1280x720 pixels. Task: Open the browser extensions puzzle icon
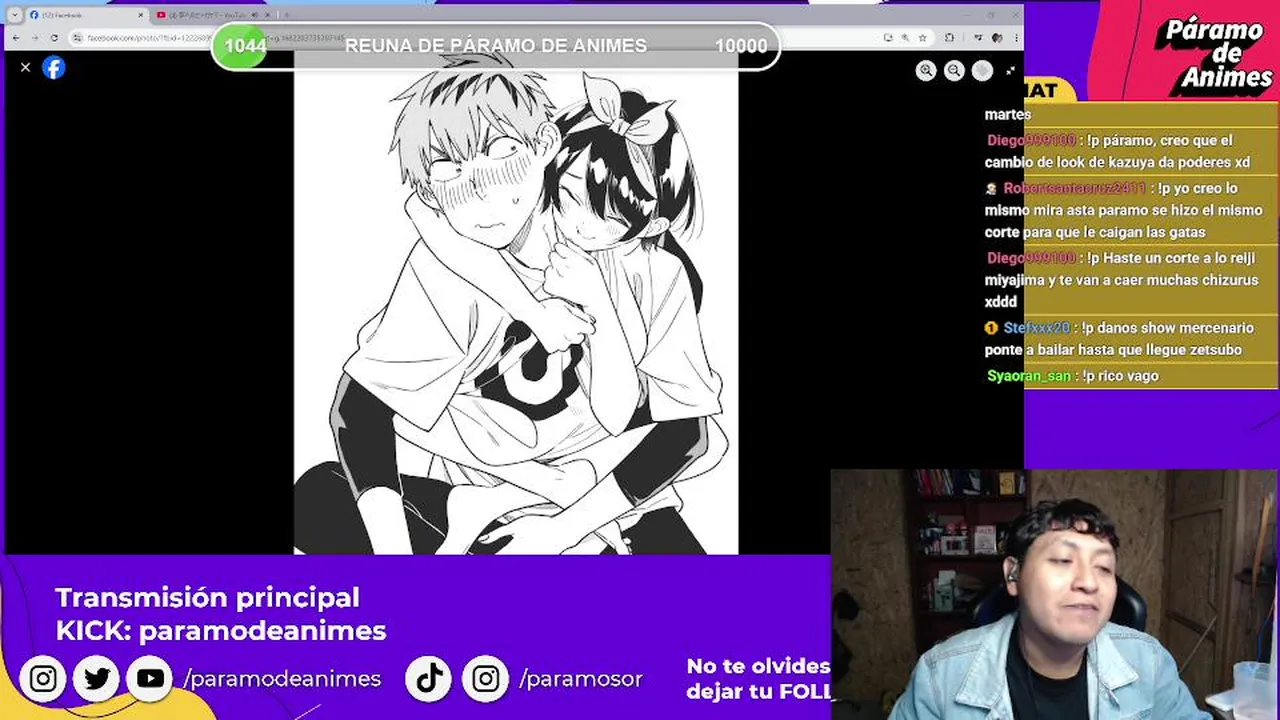(x=949, y=38)
